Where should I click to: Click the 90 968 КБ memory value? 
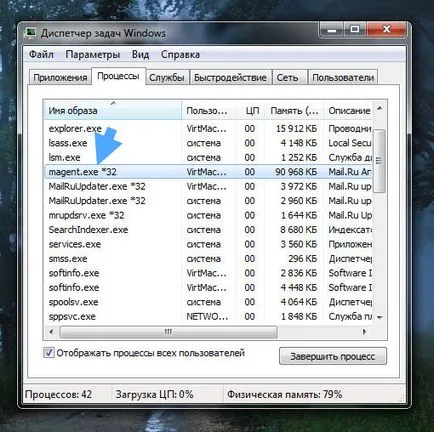(x=296, y=172)
